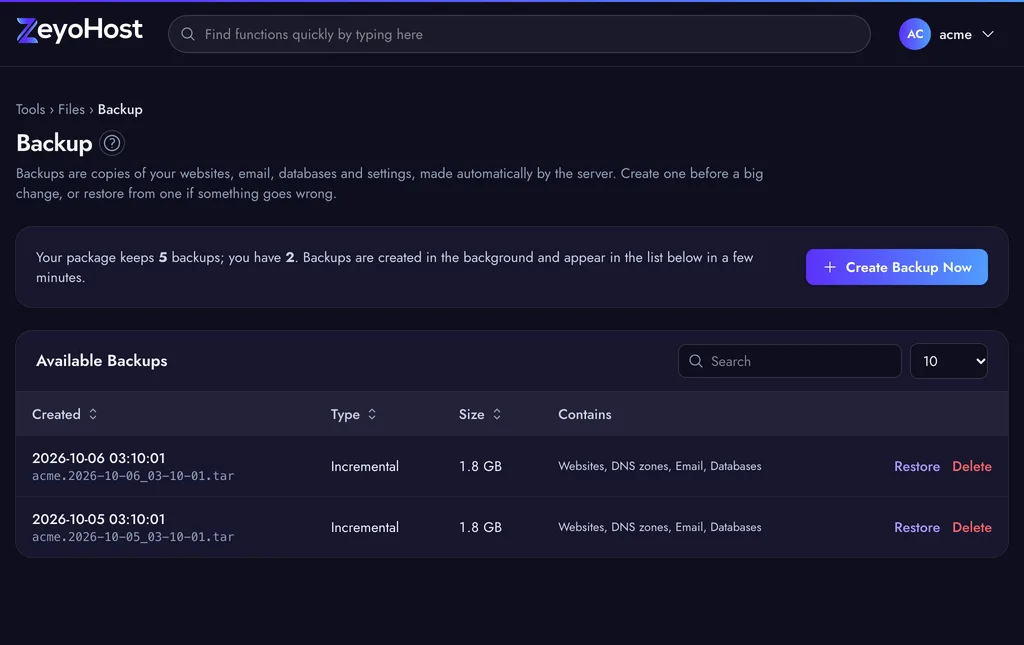
Task: Click the acme.2026-10-06_03-10-01.tar file name
Action: tap(133, 476)
